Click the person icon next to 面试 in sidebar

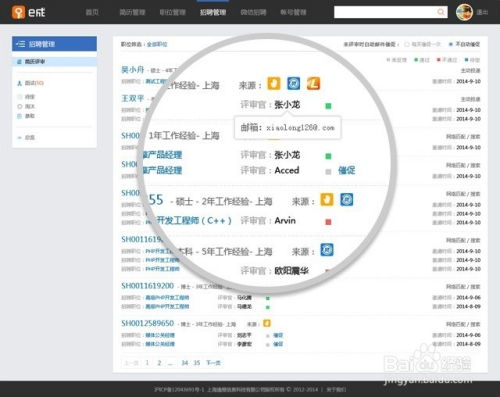click(19, 83)
